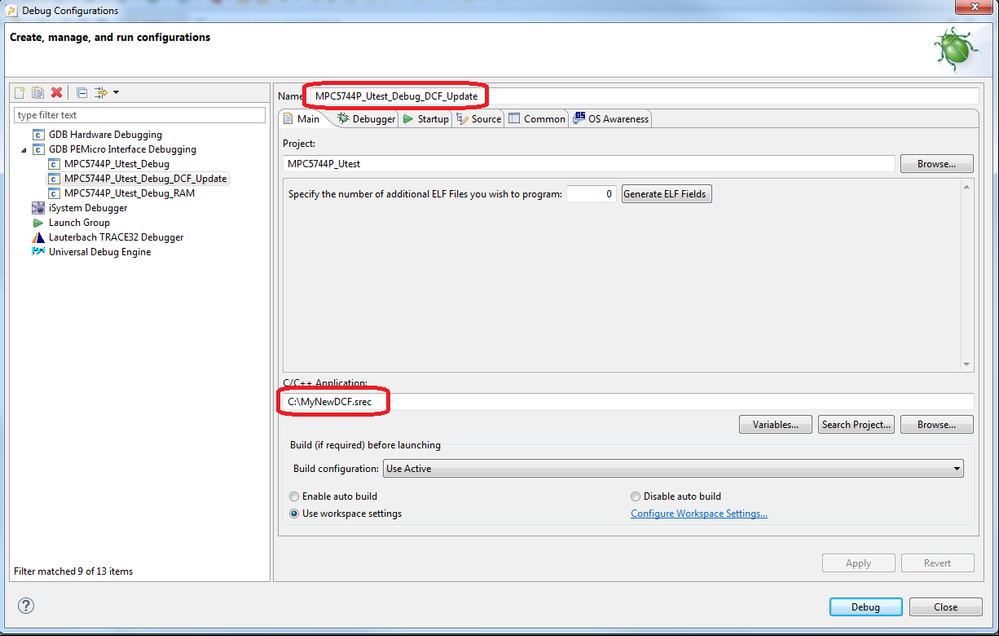This screenshot has width=999, height=636.
Task: Click the Project text field
Action: pos(589,164)
